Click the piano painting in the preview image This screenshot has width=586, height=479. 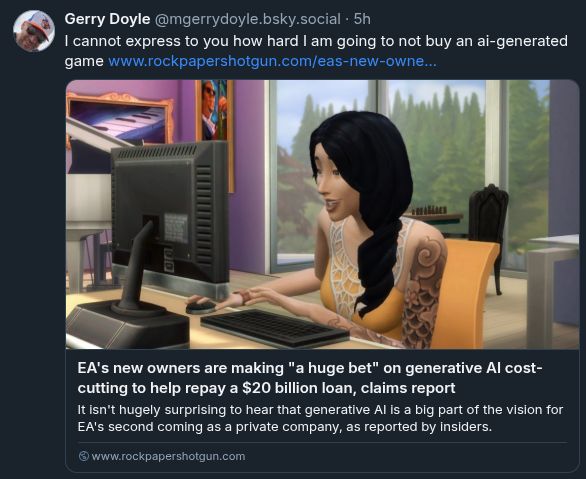pos(120,119)
